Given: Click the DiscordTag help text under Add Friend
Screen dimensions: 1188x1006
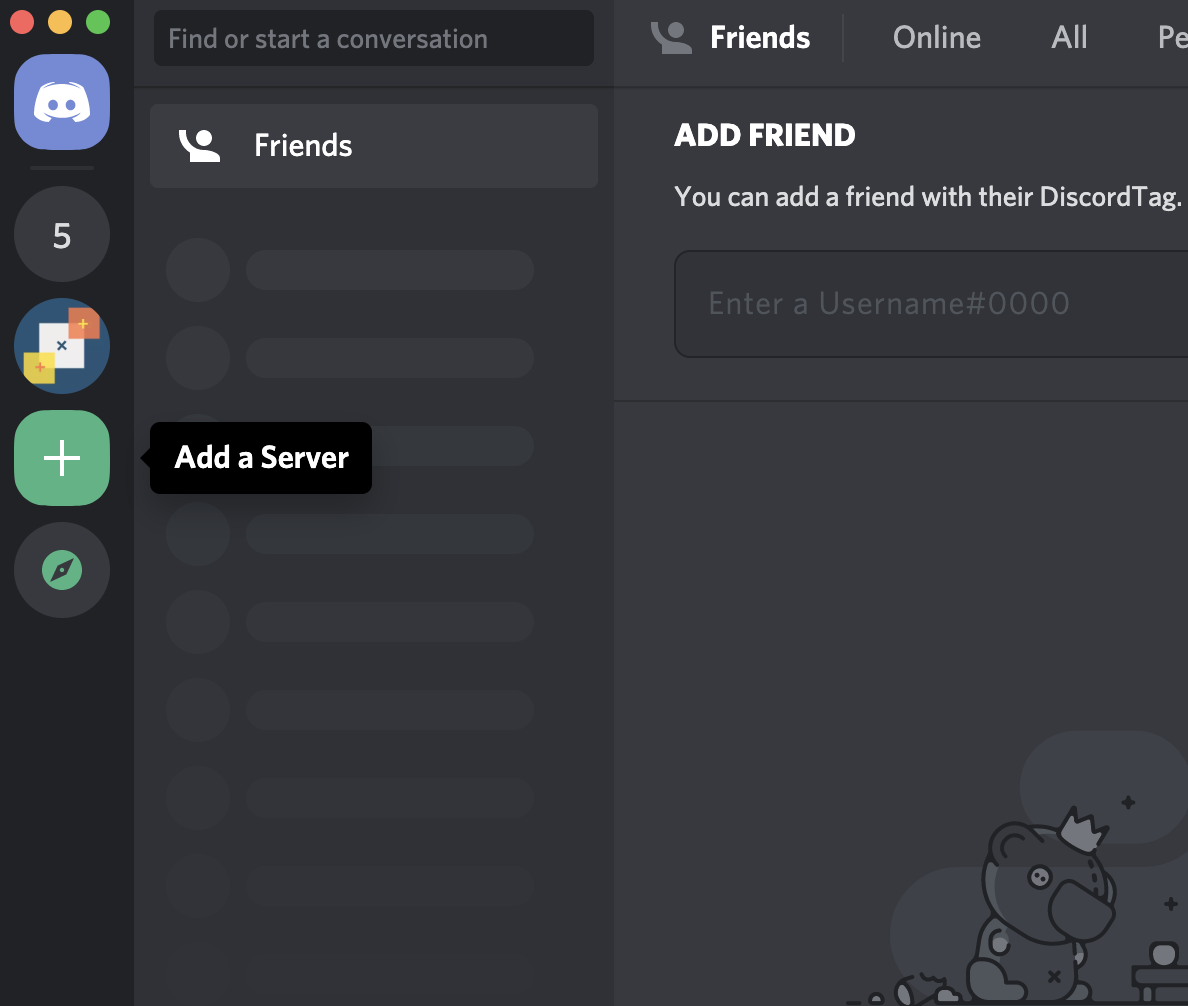Looking at the screenshot, I should click(930, 196).
